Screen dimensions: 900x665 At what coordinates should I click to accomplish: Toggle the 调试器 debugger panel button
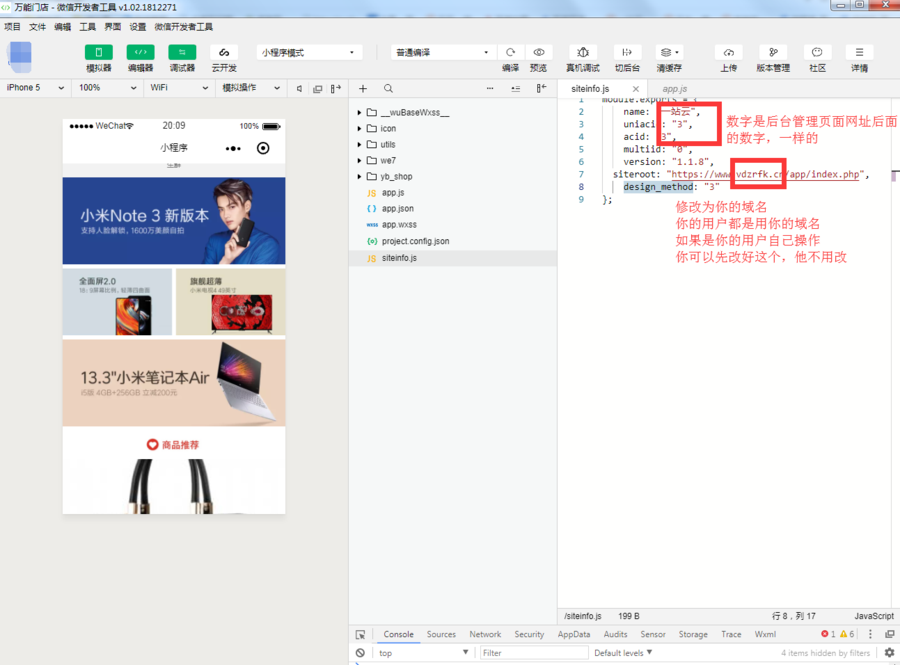(182, 52)
